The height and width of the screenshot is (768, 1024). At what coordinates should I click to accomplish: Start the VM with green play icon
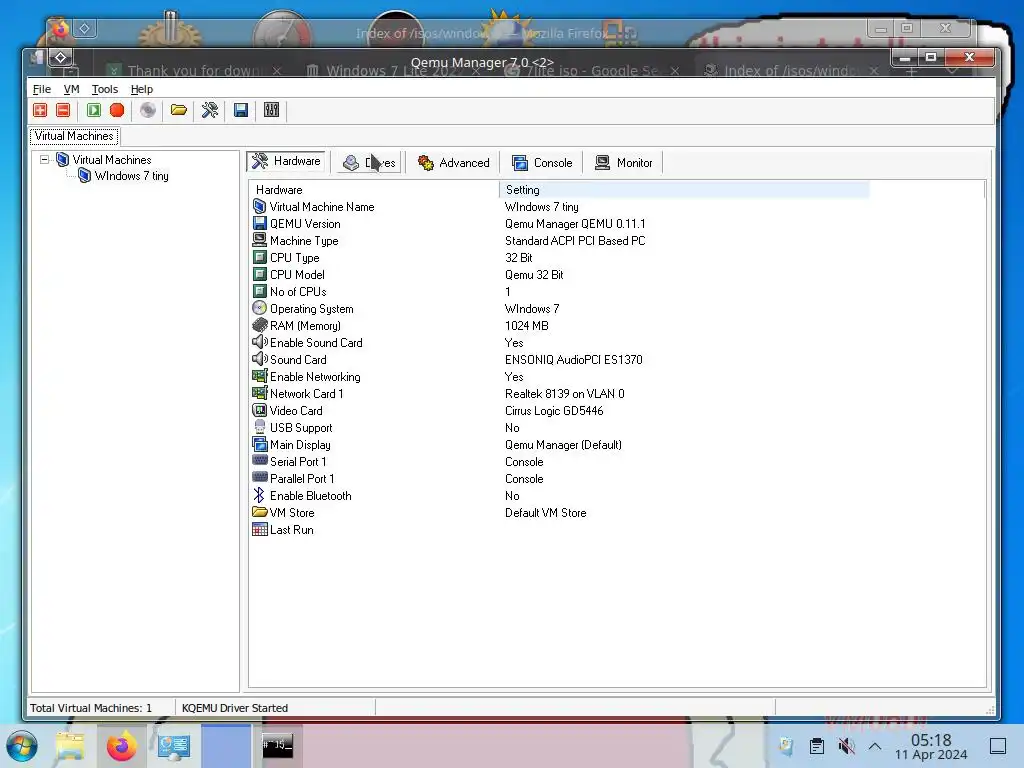[x=94, y=110]
